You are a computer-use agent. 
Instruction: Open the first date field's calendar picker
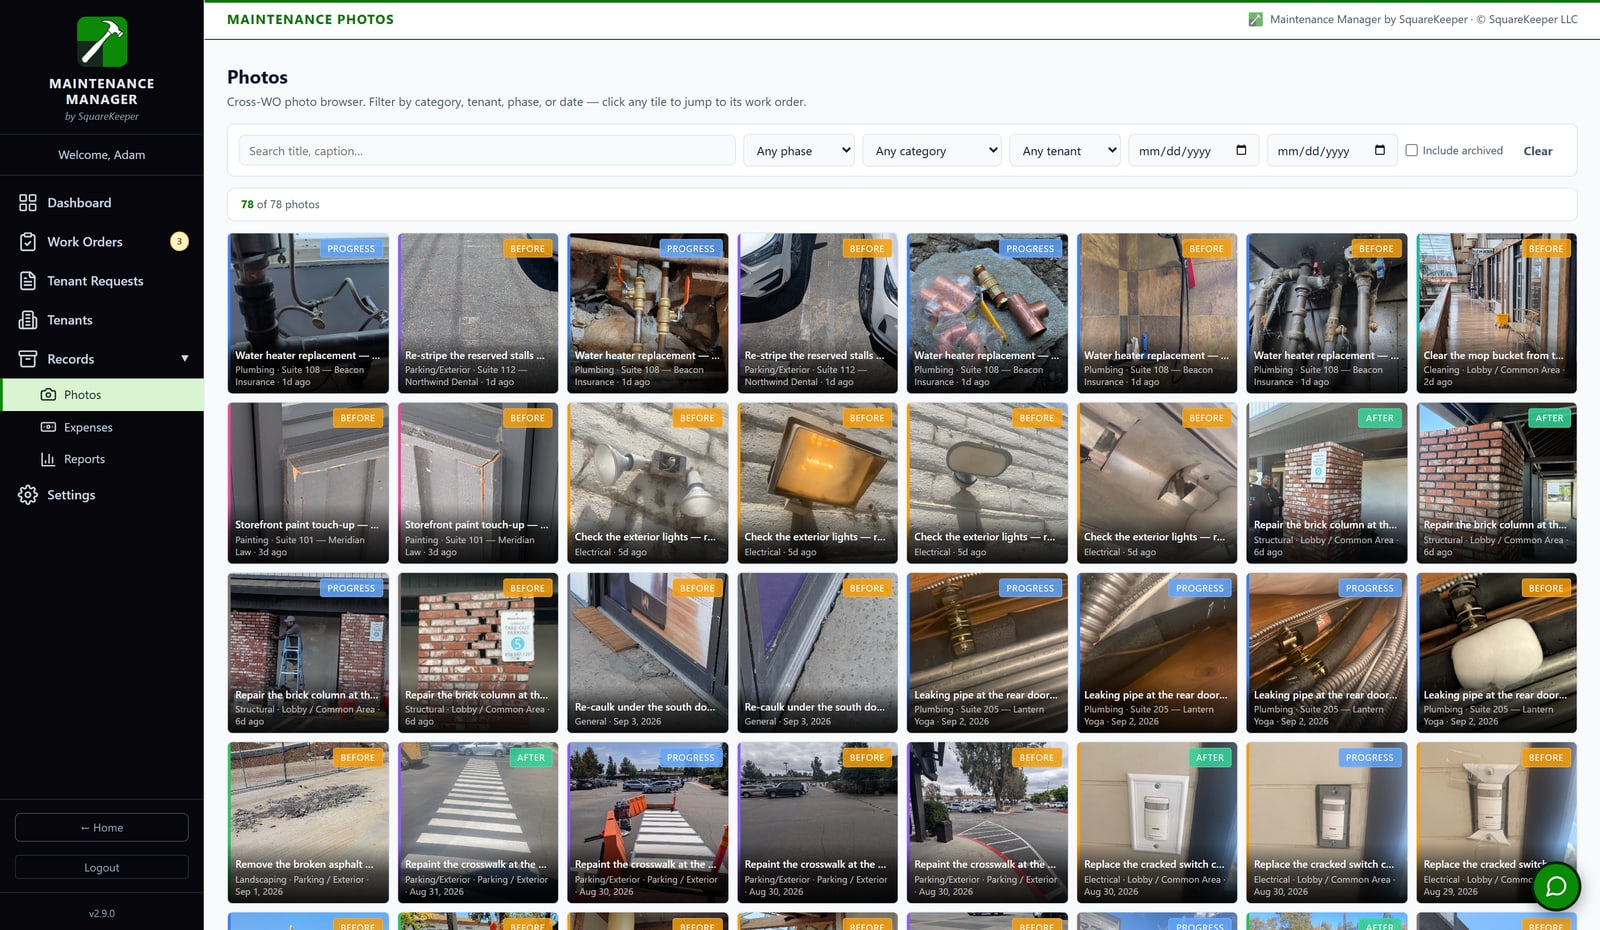coord(1241,150)
